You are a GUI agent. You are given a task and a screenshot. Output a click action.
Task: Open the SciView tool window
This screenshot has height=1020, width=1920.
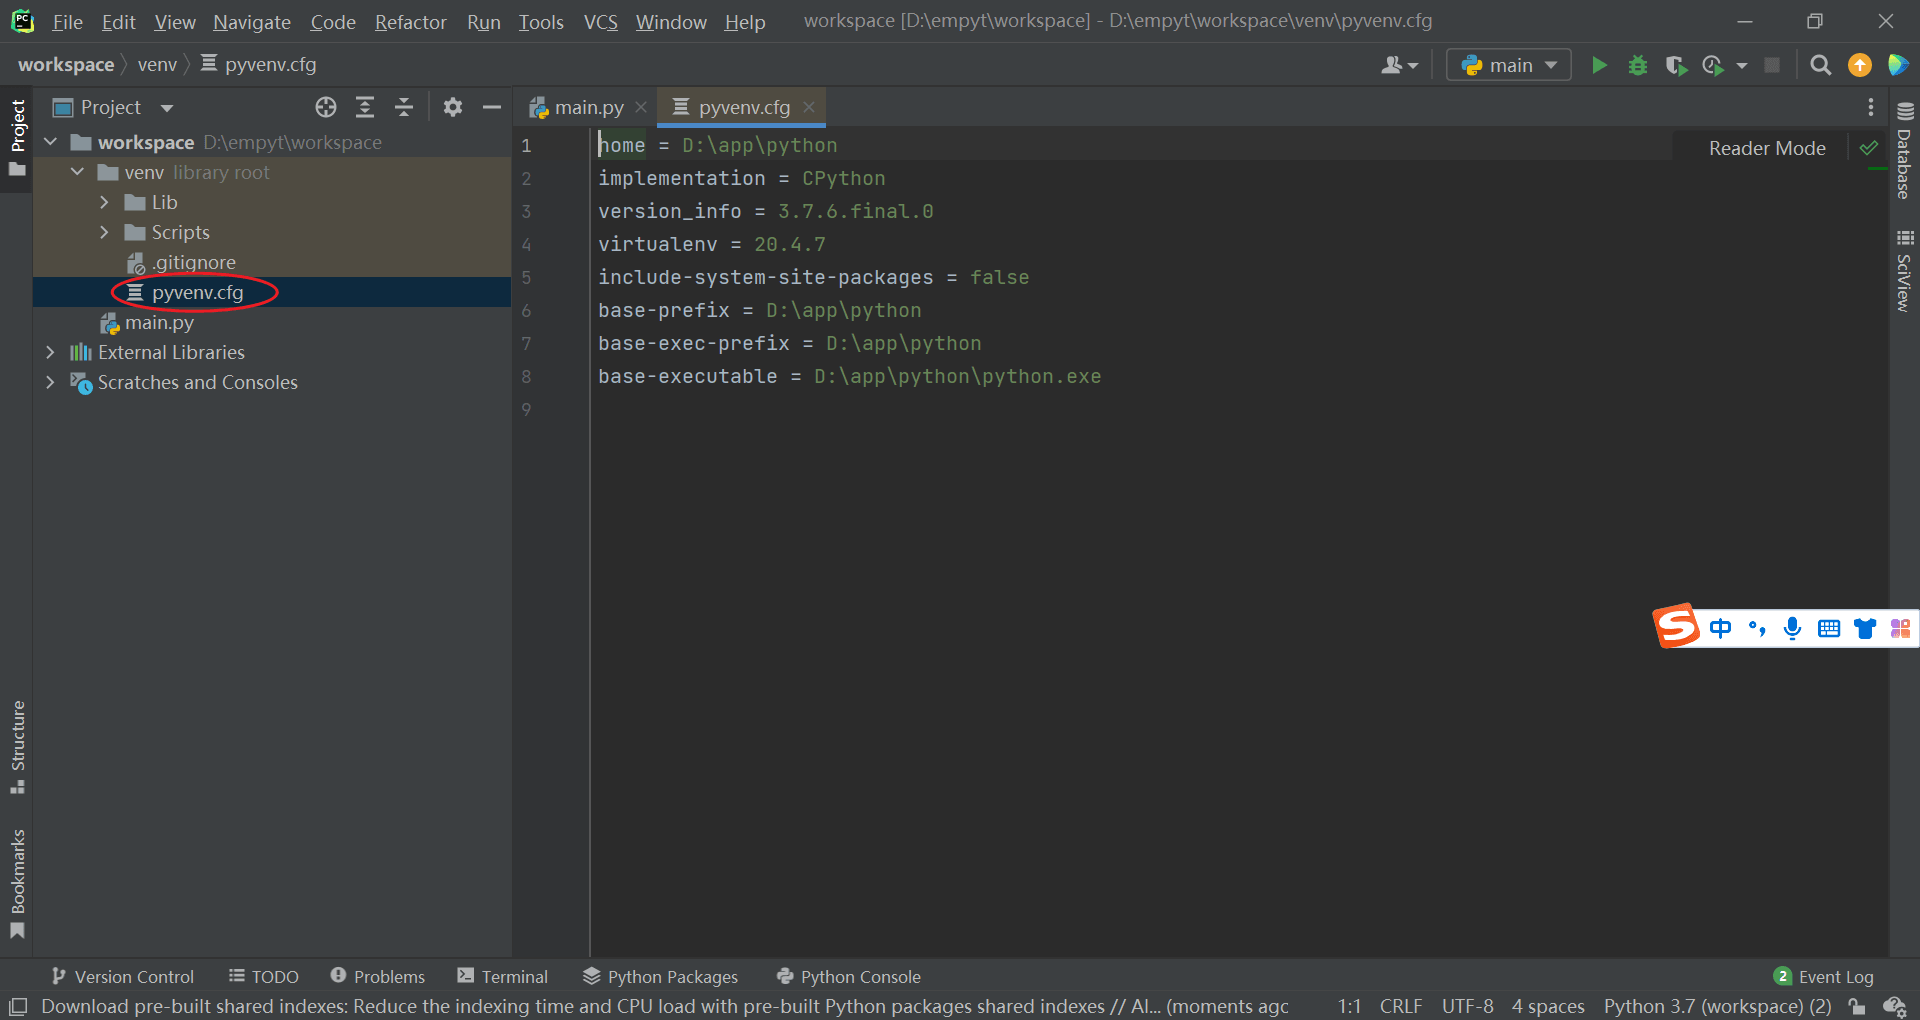1904,271
